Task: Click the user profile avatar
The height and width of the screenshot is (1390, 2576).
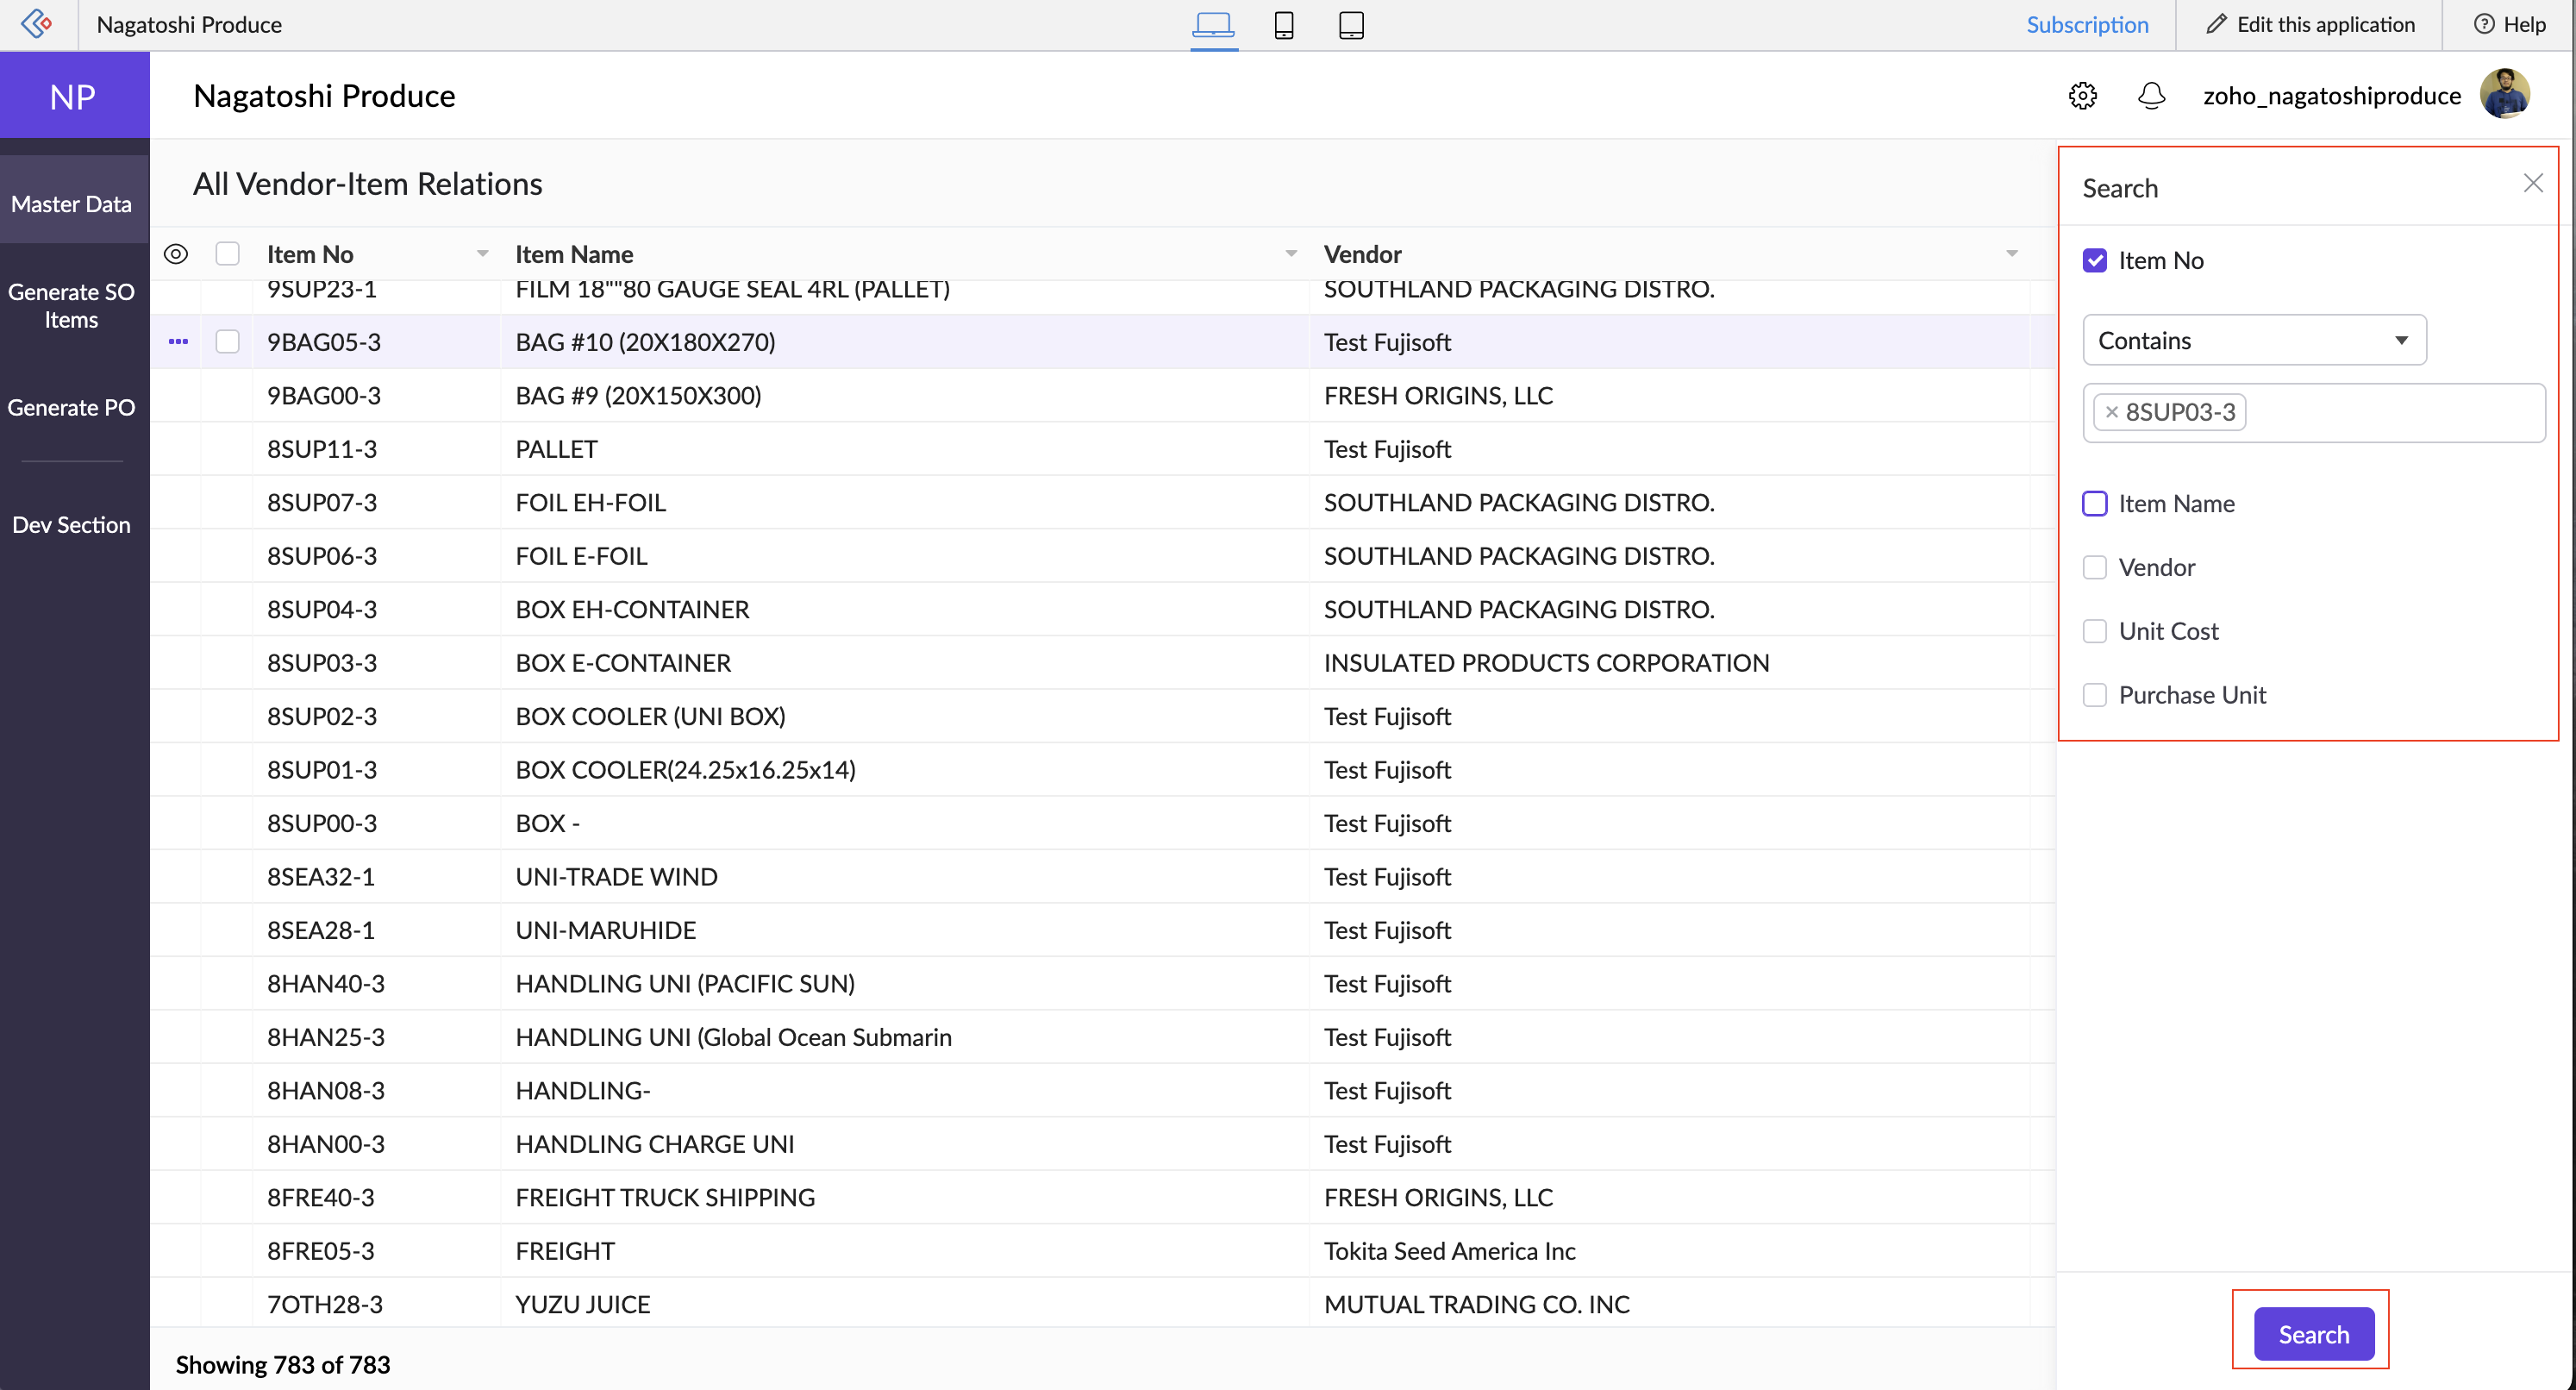Action: pyautogui.click(x=2504, y=95)
